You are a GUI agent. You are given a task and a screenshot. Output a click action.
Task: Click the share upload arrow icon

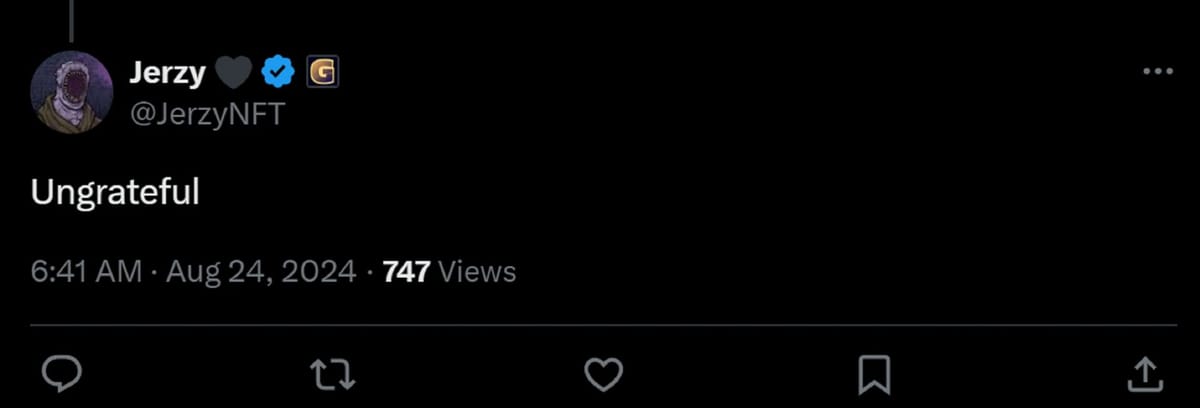1144,374
